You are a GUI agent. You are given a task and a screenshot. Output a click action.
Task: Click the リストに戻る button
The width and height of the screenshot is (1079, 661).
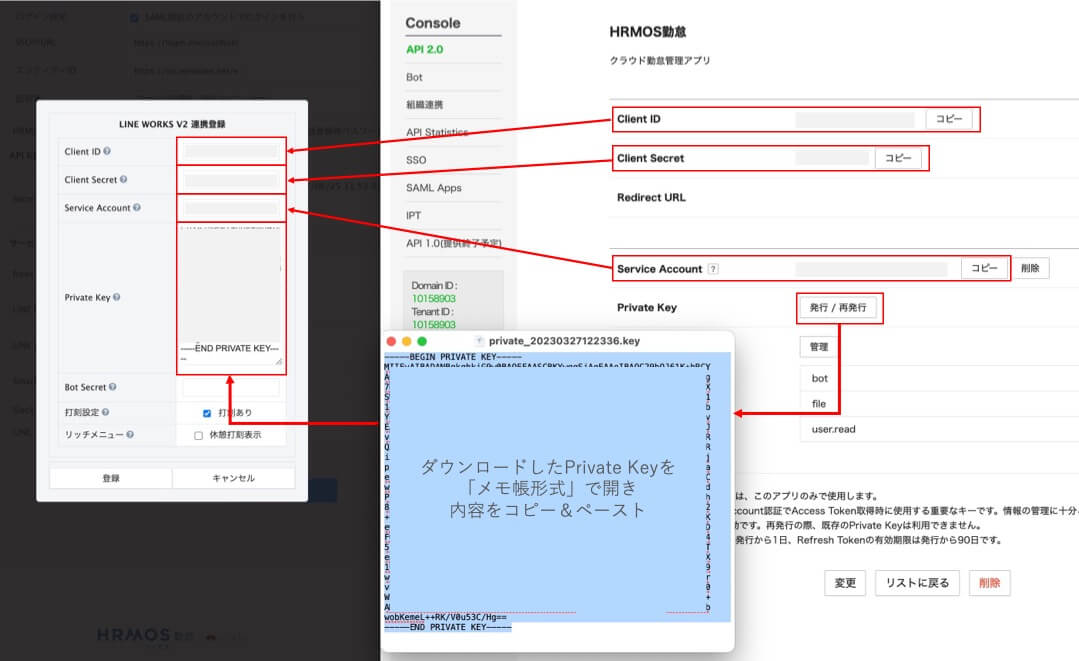click(917, 583)
